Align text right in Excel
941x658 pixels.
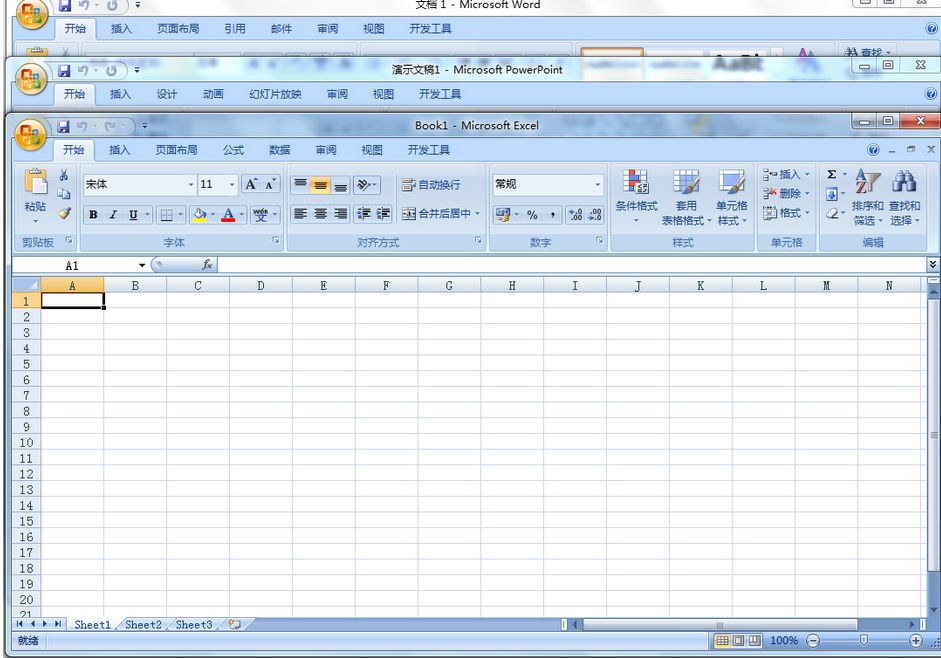coord(340,214)
